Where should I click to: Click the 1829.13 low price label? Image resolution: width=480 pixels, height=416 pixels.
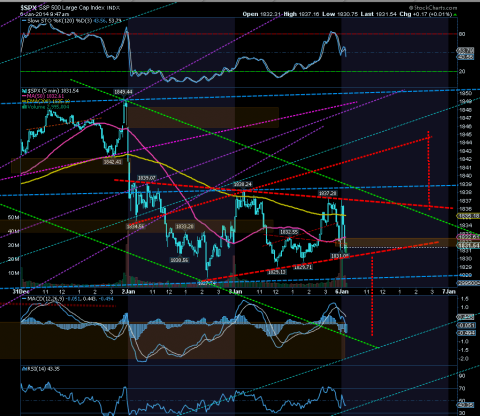277,272
